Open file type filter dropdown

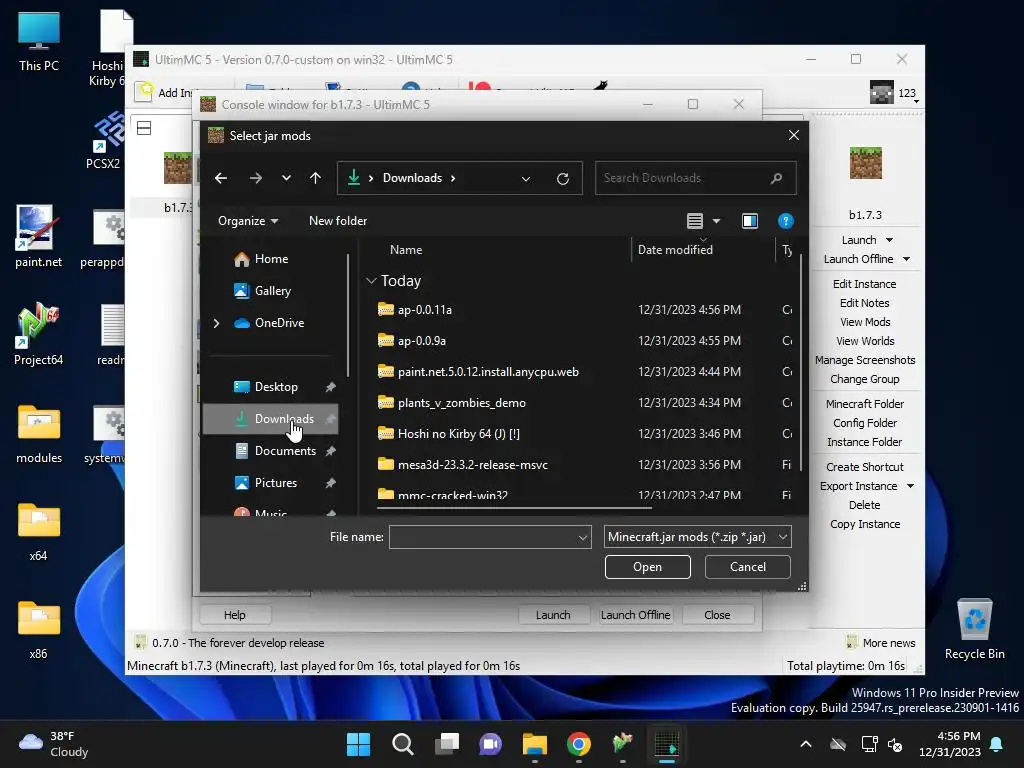pos(697,537)
